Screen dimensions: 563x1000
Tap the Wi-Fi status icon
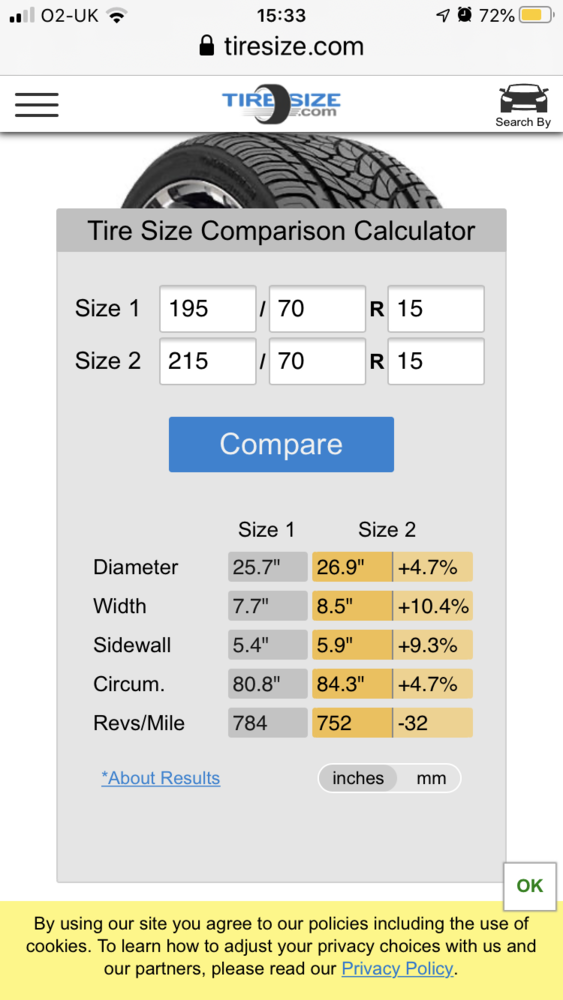(x=115, y=15)
